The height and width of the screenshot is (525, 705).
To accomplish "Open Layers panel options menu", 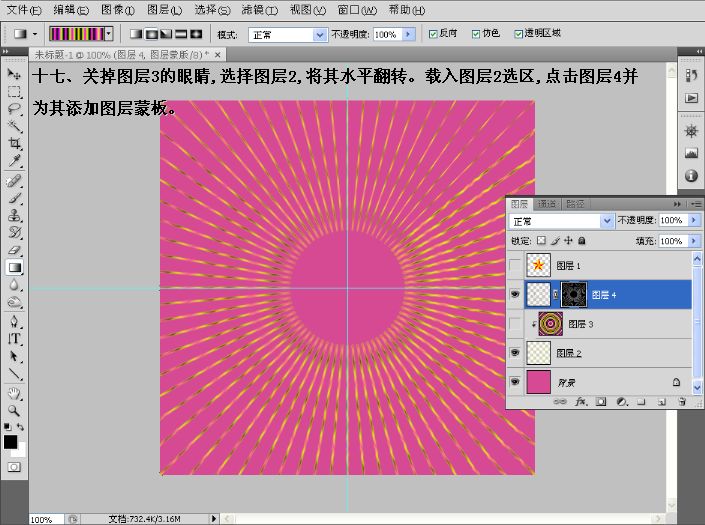I will [696, 204].
